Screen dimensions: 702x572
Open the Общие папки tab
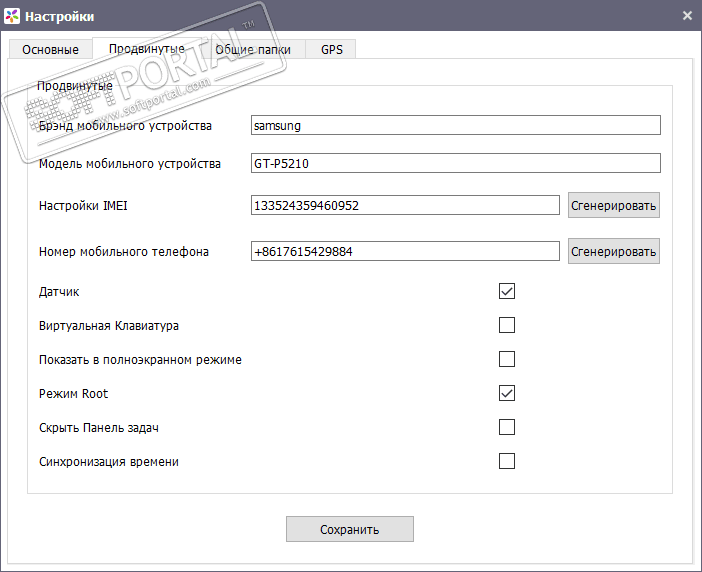pos(254,49)
